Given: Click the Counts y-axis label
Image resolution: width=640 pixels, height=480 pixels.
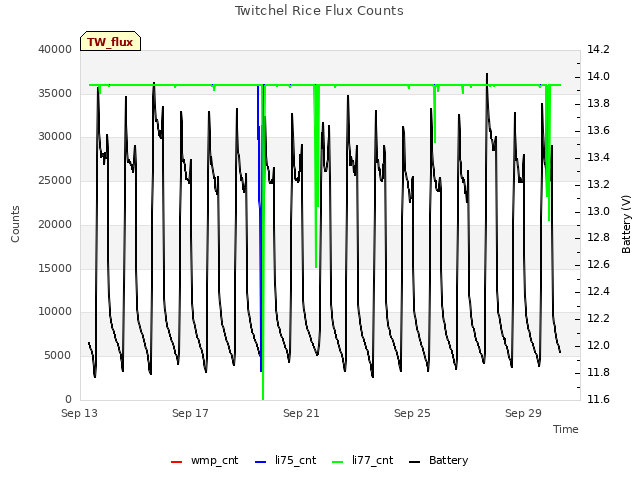Looking at the screenshot, I should tap(15, 224).
